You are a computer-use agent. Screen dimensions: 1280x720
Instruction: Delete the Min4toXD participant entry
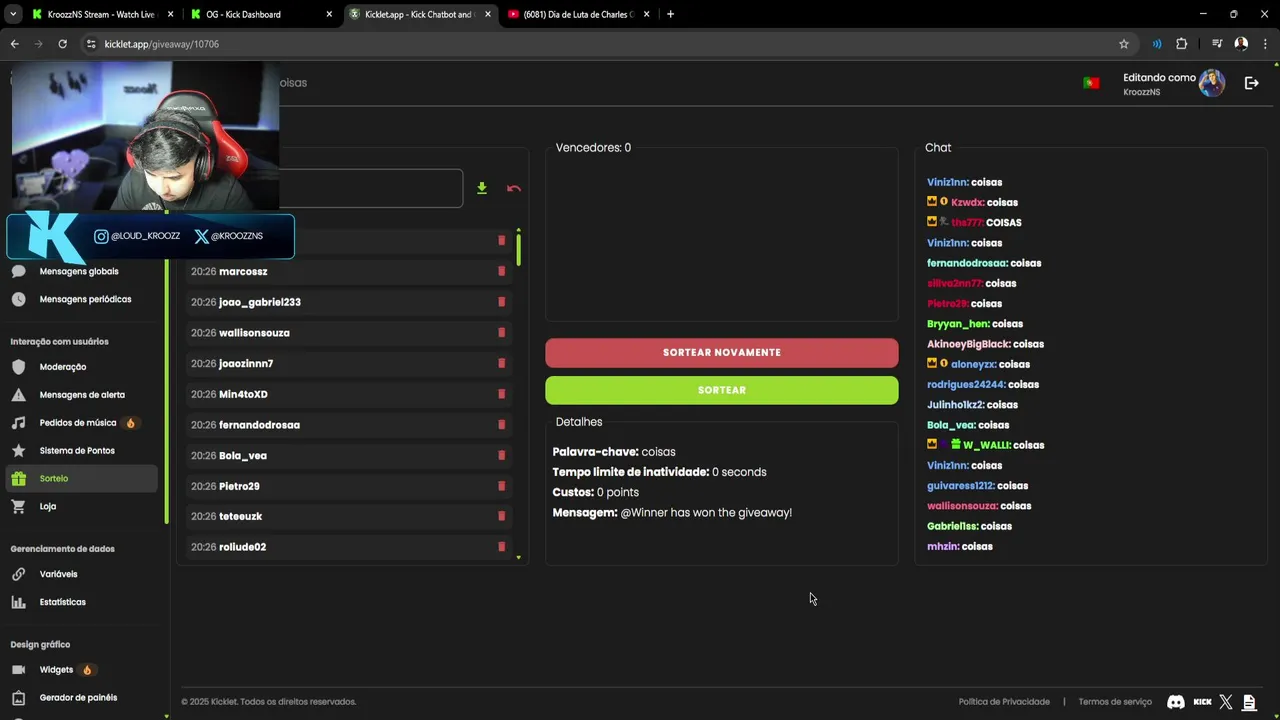[501, 394]
